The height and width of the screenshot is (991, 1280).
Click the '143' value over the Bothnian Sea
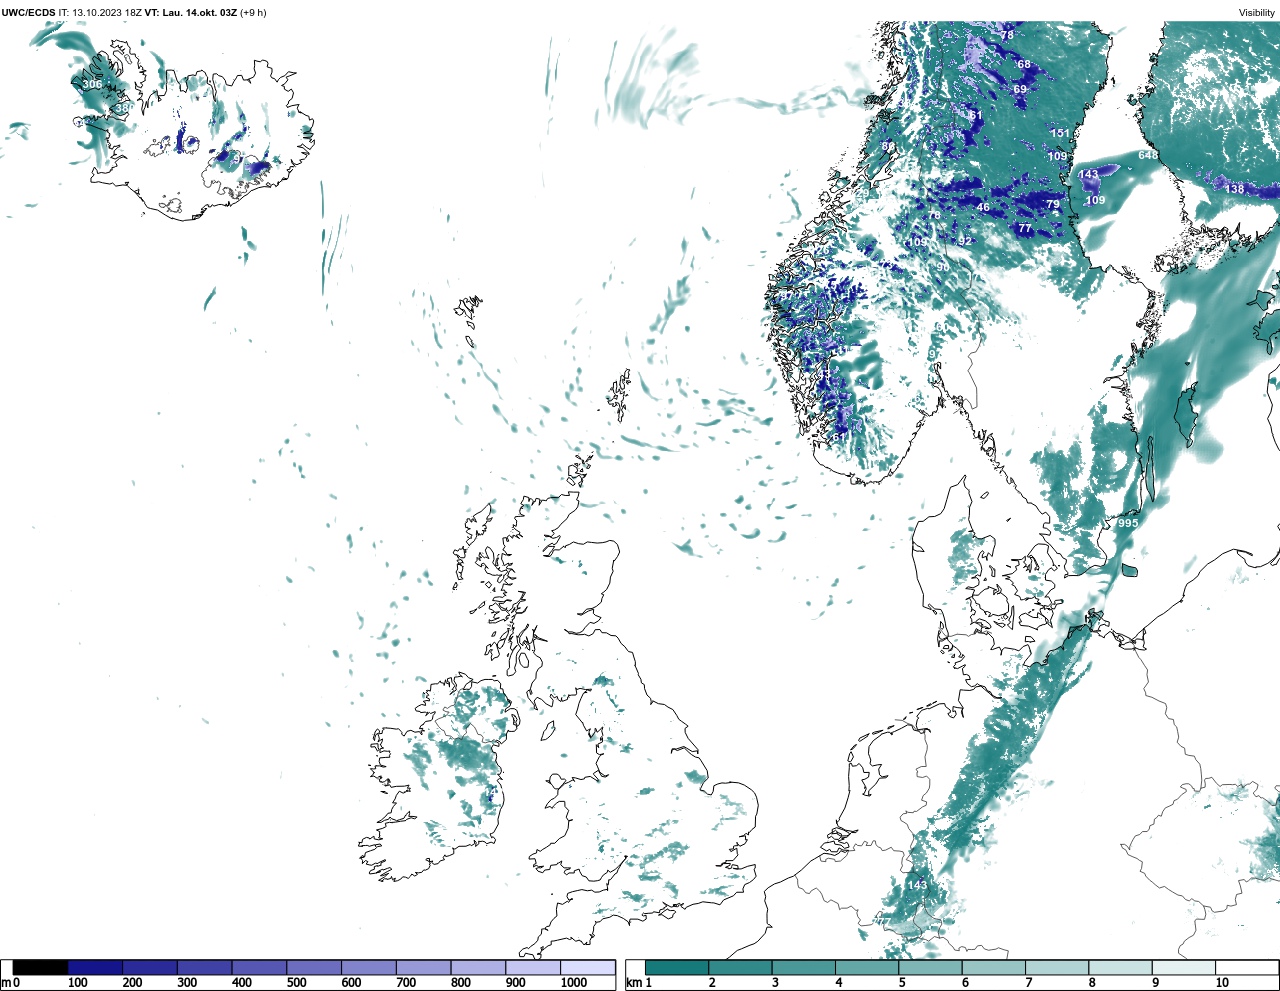1088,174
